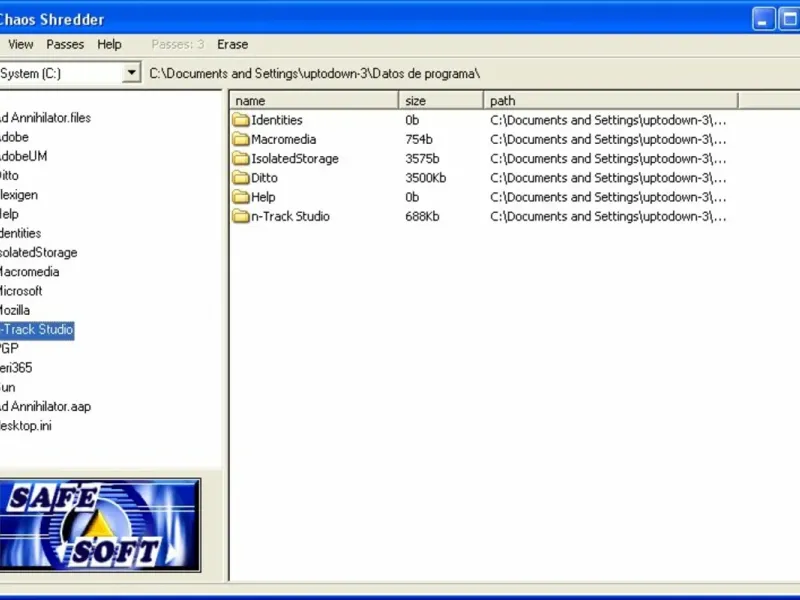Select Identities in the folder tree

20,233
